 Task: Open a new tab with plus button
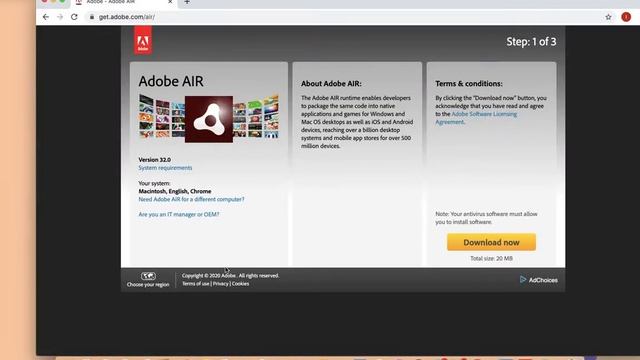point(187,2)
